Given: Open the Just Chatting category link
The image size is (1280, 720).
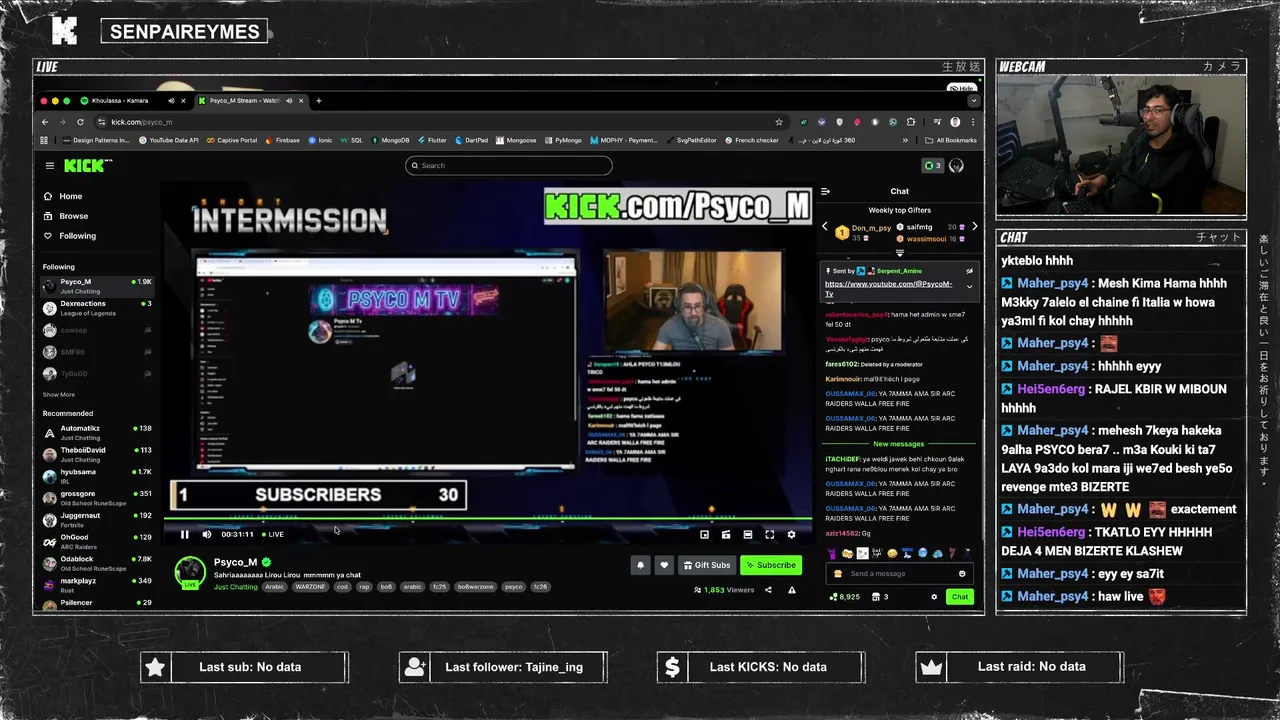Looking at the screenshot, I should (x=235, y=587).
